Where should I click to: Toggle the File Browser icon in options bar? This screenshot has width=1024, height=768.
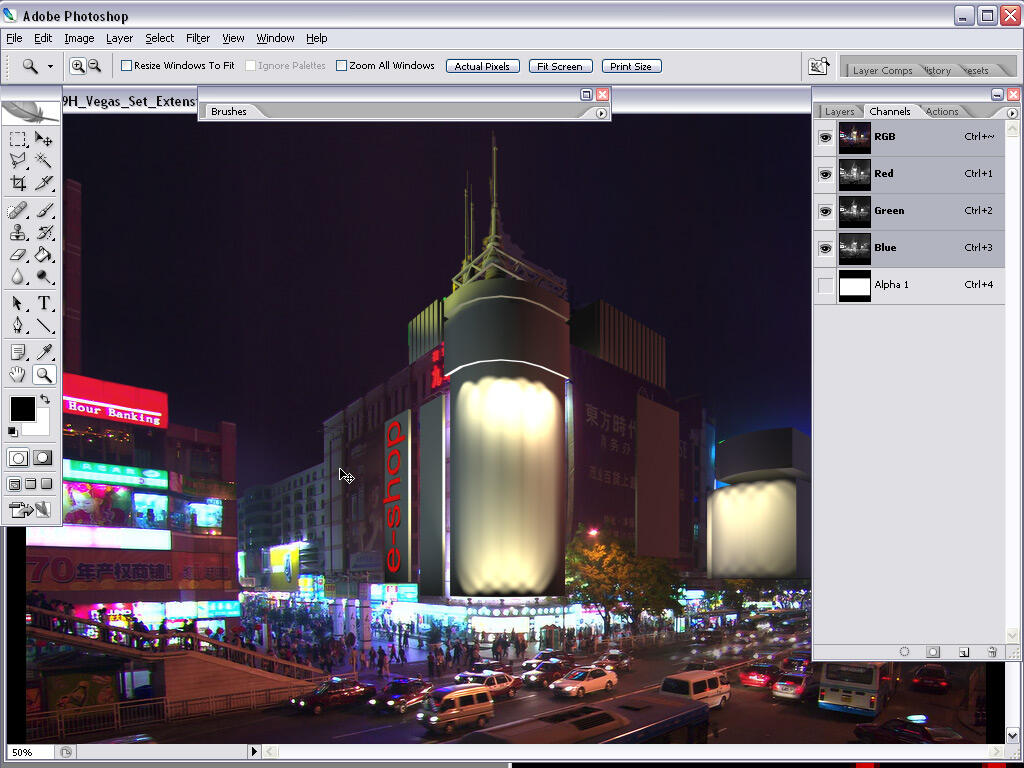tap(818, 66)
